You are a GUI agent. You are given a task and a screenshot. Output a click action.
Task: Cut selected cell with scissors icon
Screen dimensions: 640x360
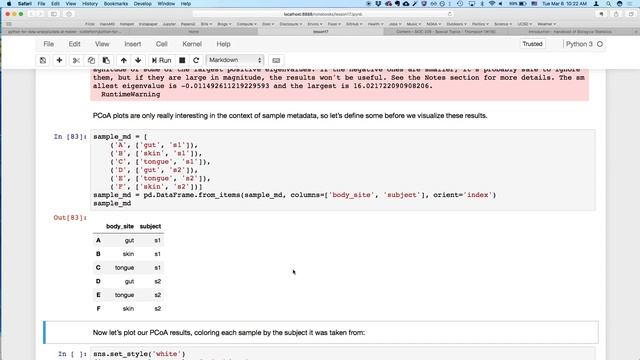tap(76, 60)
